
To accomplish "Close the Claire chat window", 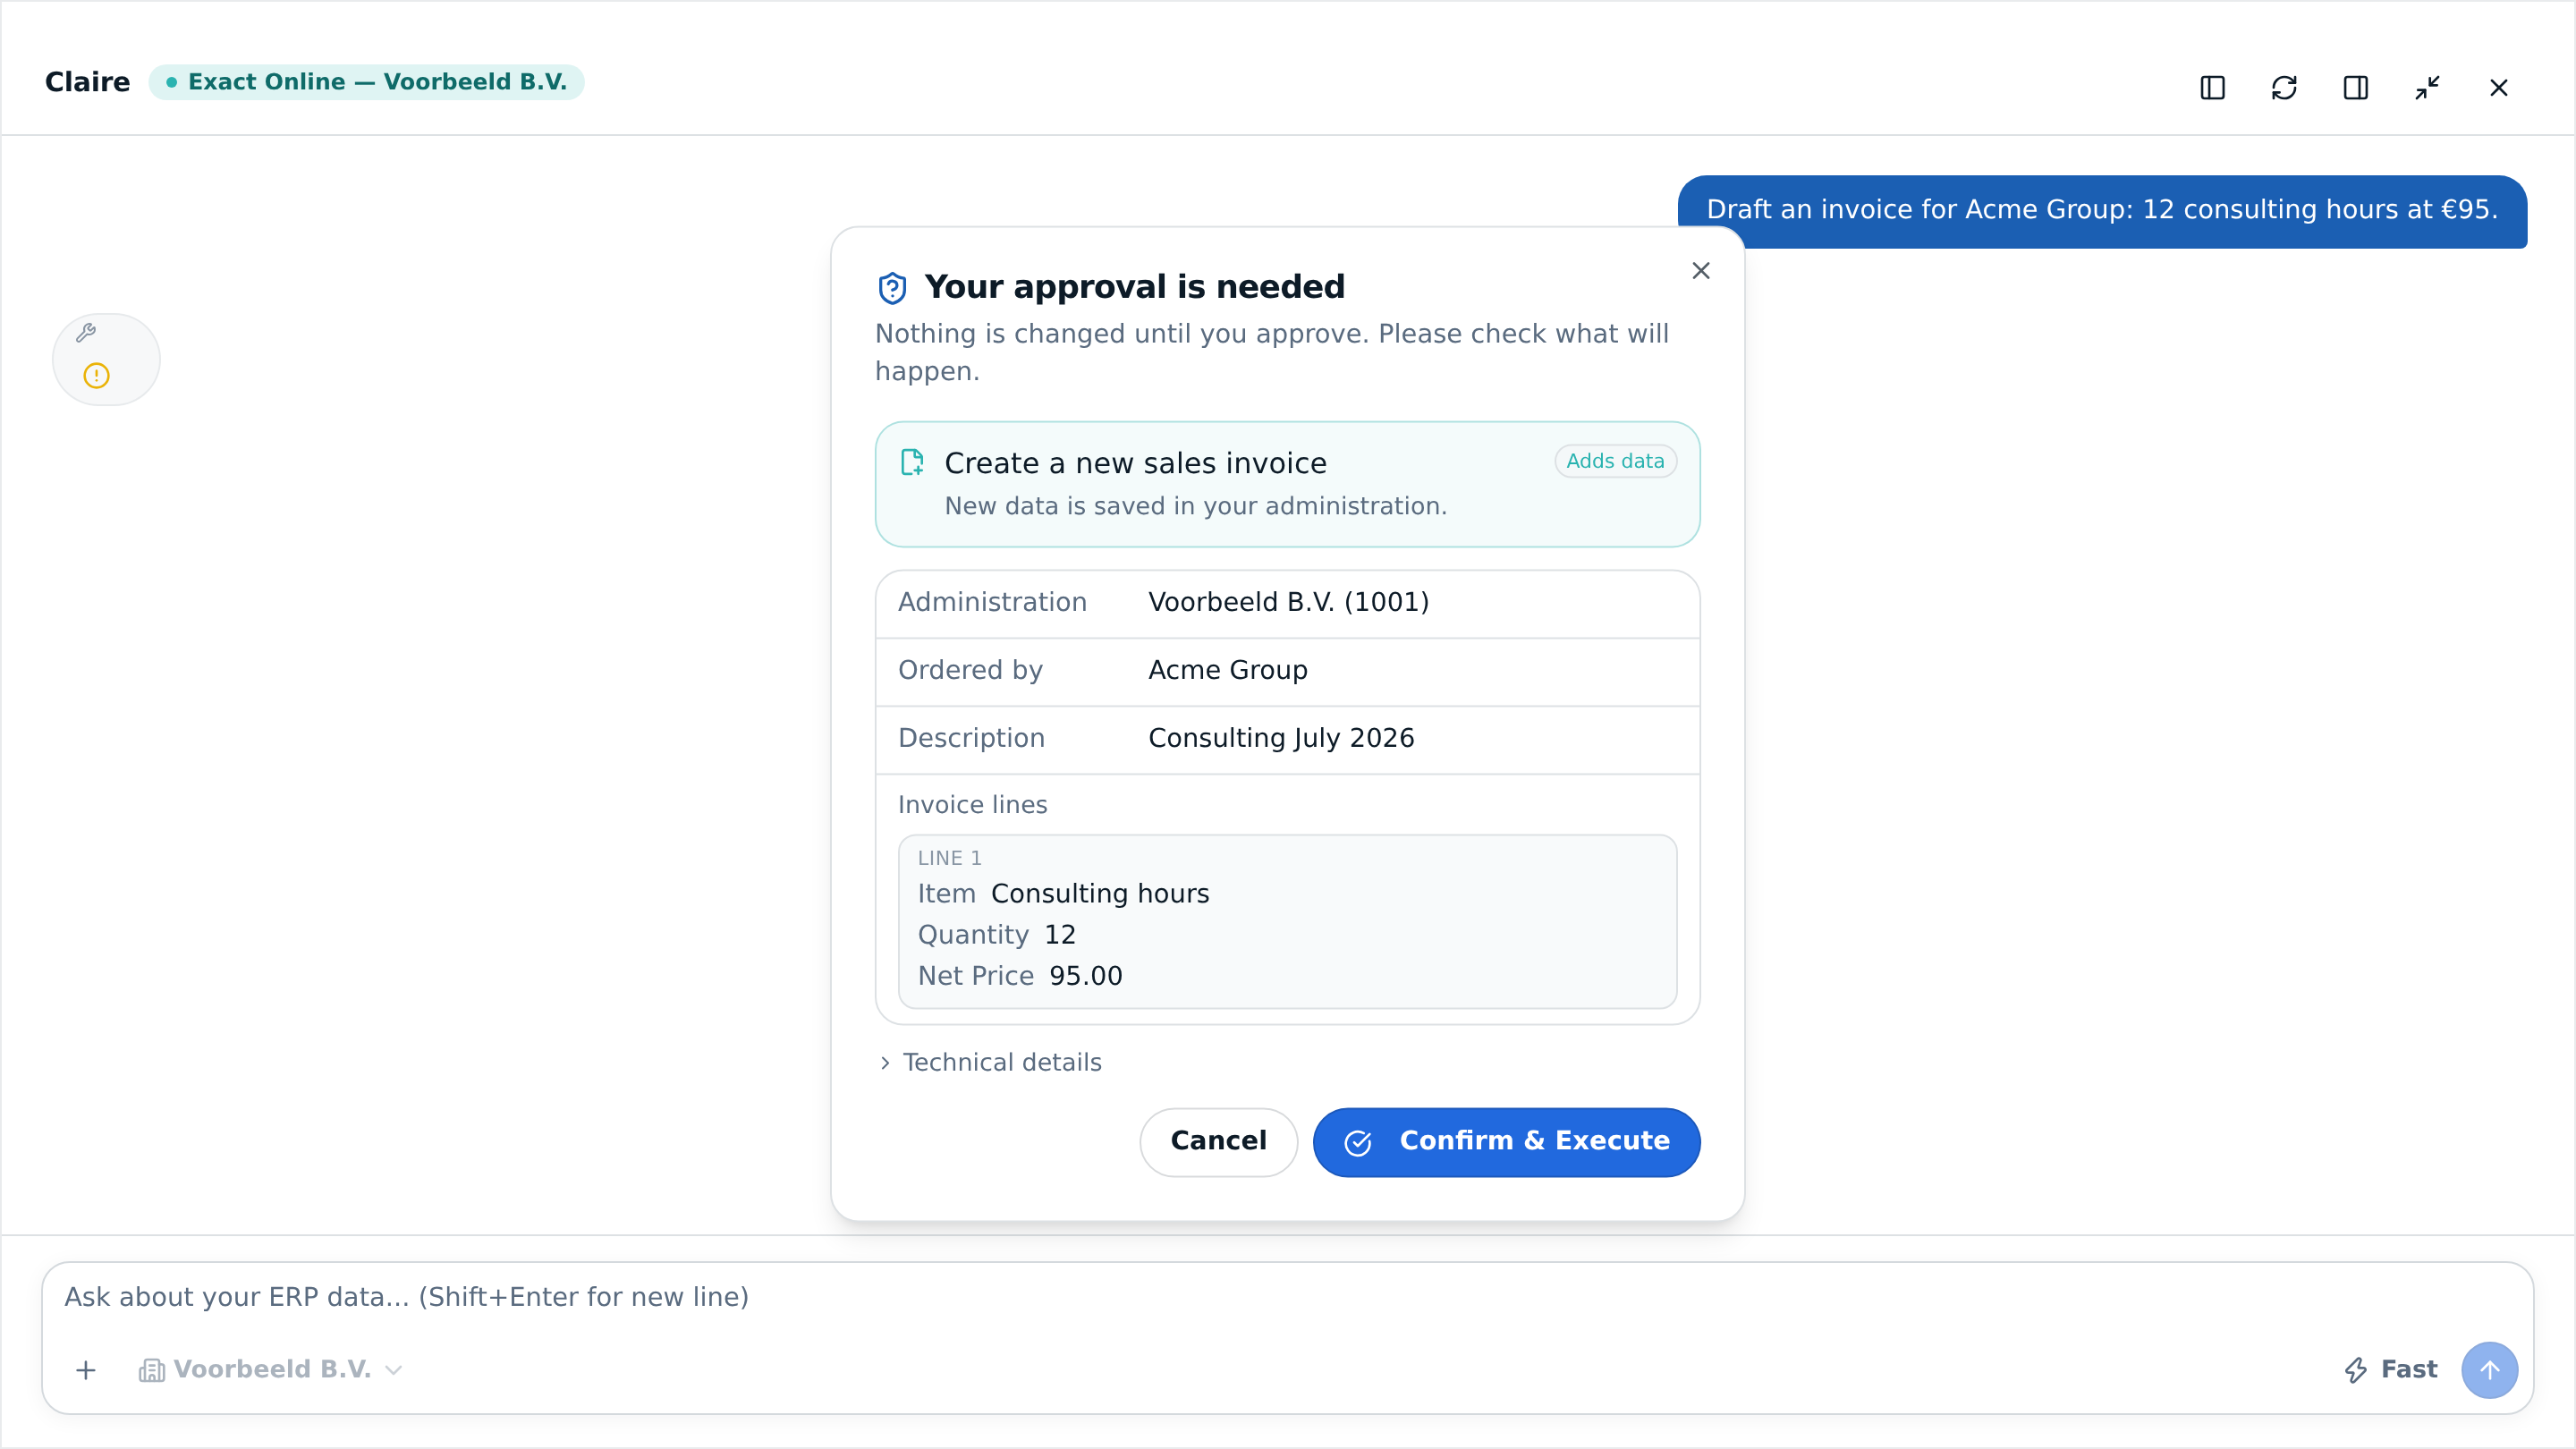I will 2498,88.
